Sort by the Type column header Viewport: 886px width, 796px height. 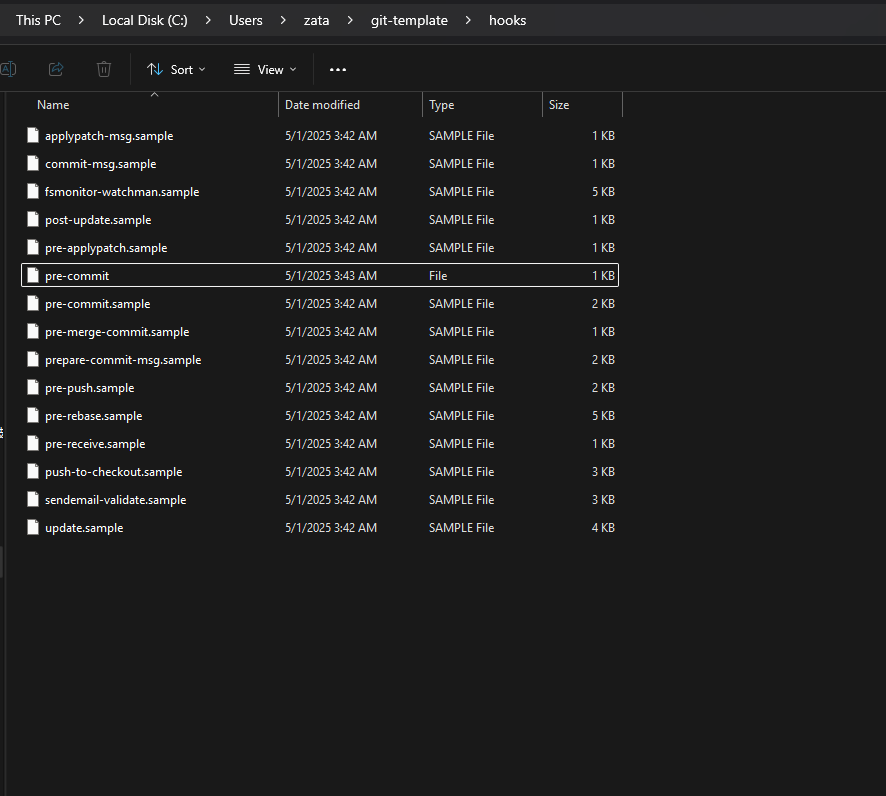441,105
